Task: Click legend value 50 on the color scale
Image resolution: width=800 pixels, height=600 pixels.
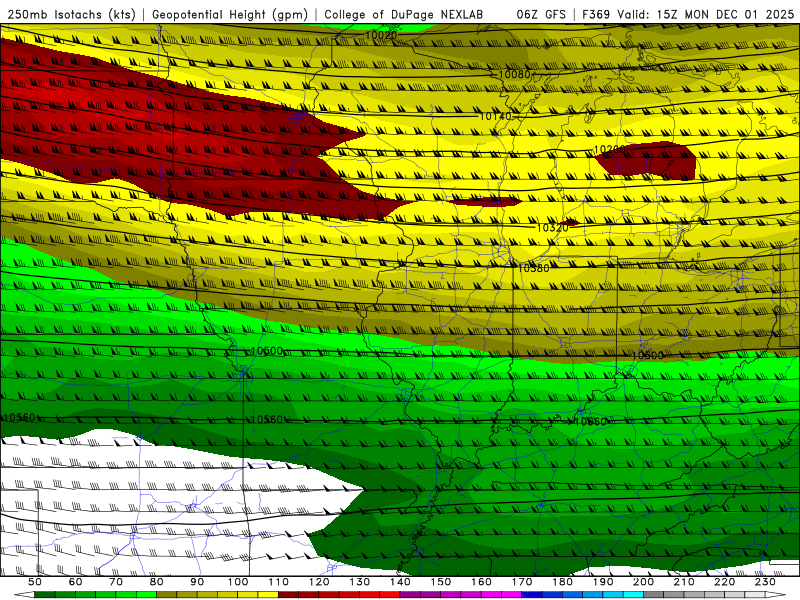Action: [35, 582]
